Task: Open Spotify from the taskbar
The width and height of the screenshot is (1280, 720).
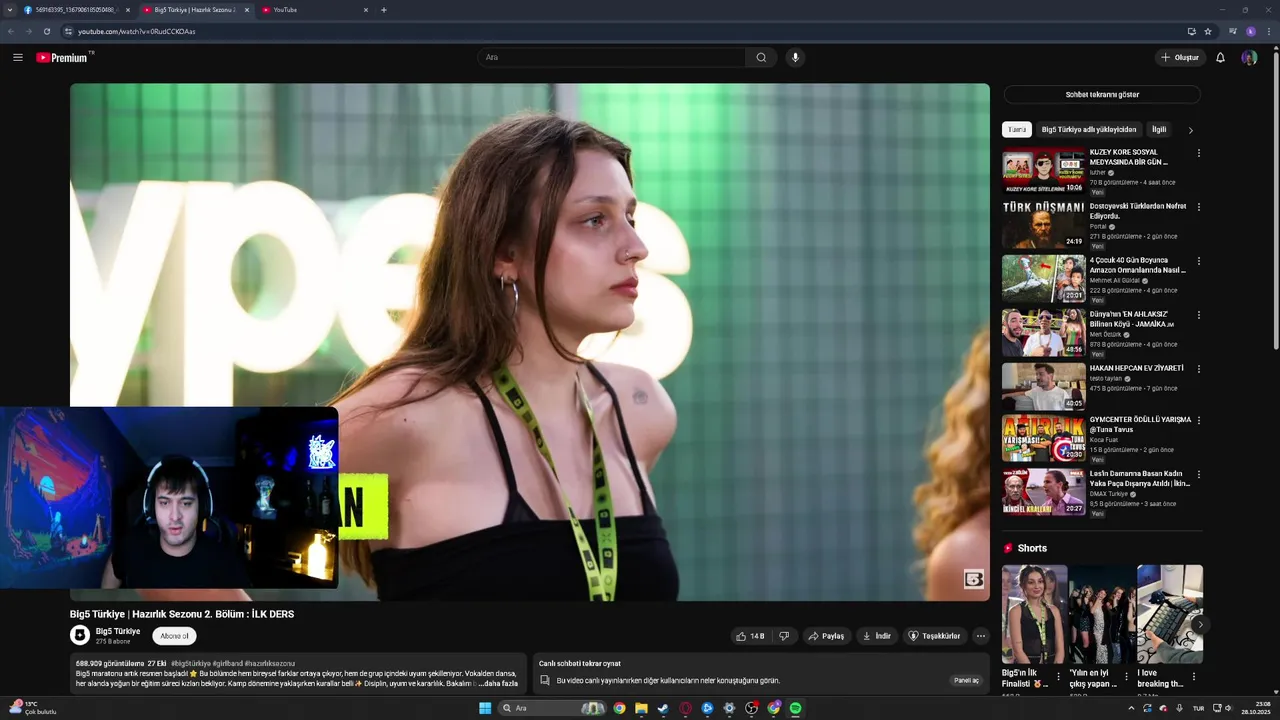Action: pyautogui.click(x=795, y=708)
